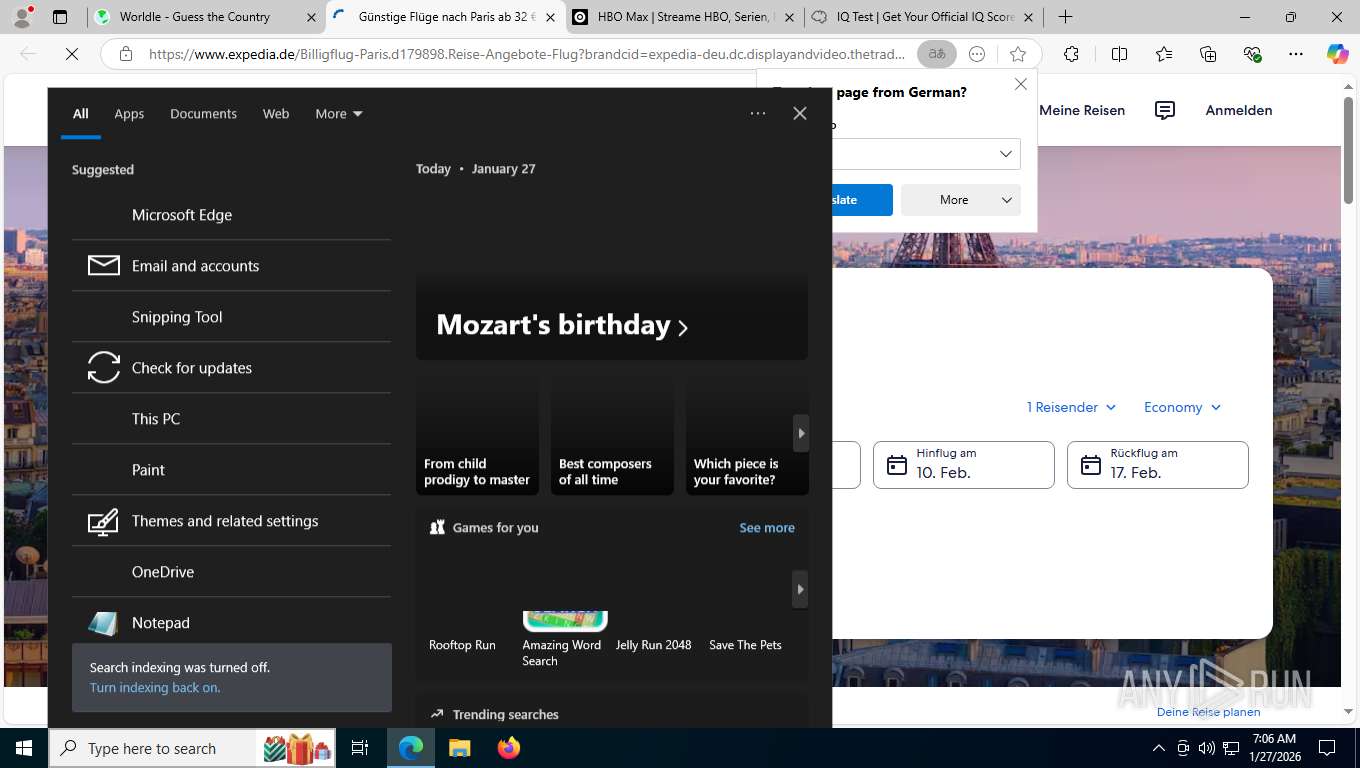
Task: Click Turn indexing back on link
Action: (x=155, y=688)
